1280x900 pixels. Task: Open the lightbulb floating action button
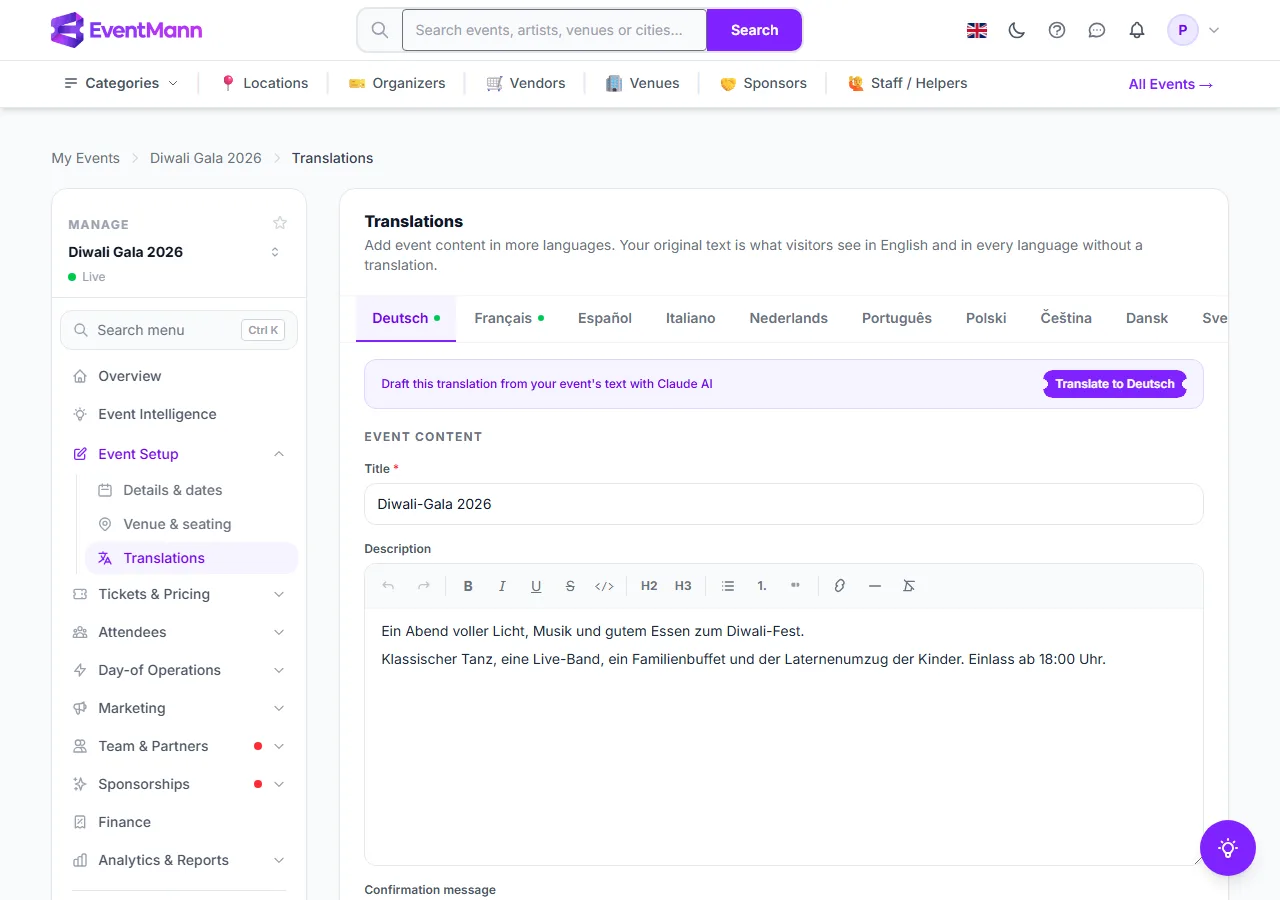1228,848
